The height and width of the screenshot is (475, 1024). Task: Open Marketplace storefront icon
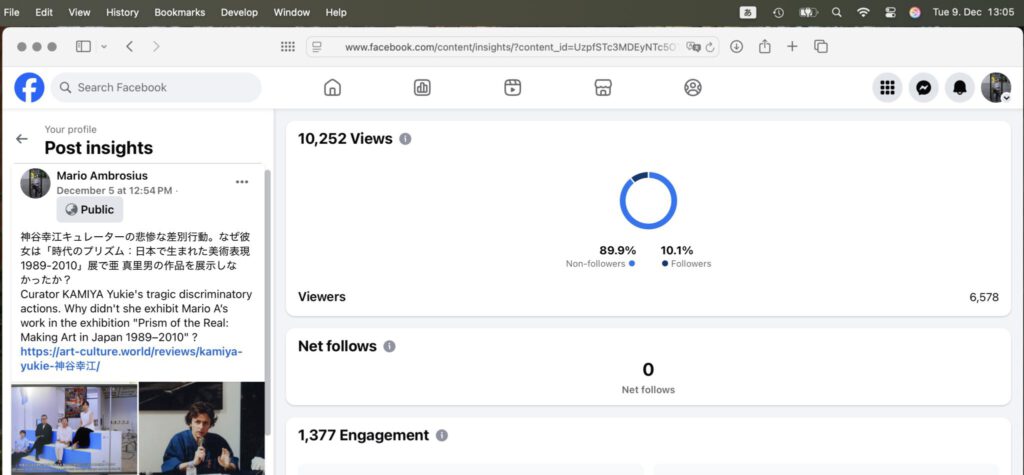pos(602,88)
